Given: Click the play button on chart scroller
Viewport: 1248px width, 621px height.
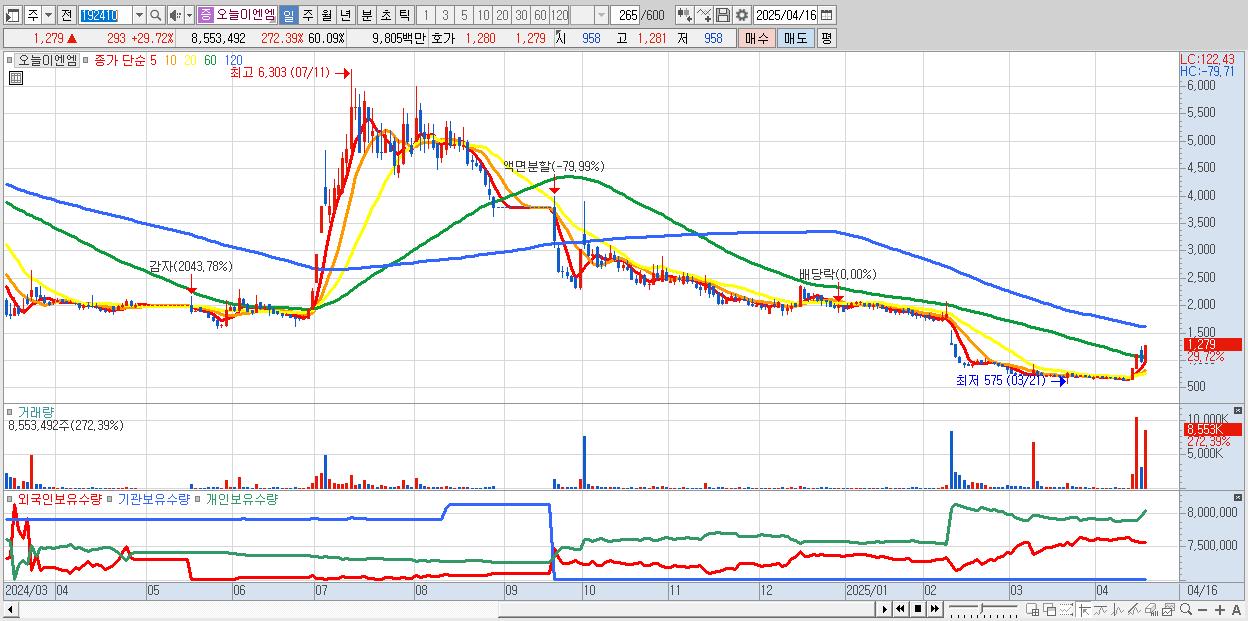Looking at the screenshot, I should (885, 609).
